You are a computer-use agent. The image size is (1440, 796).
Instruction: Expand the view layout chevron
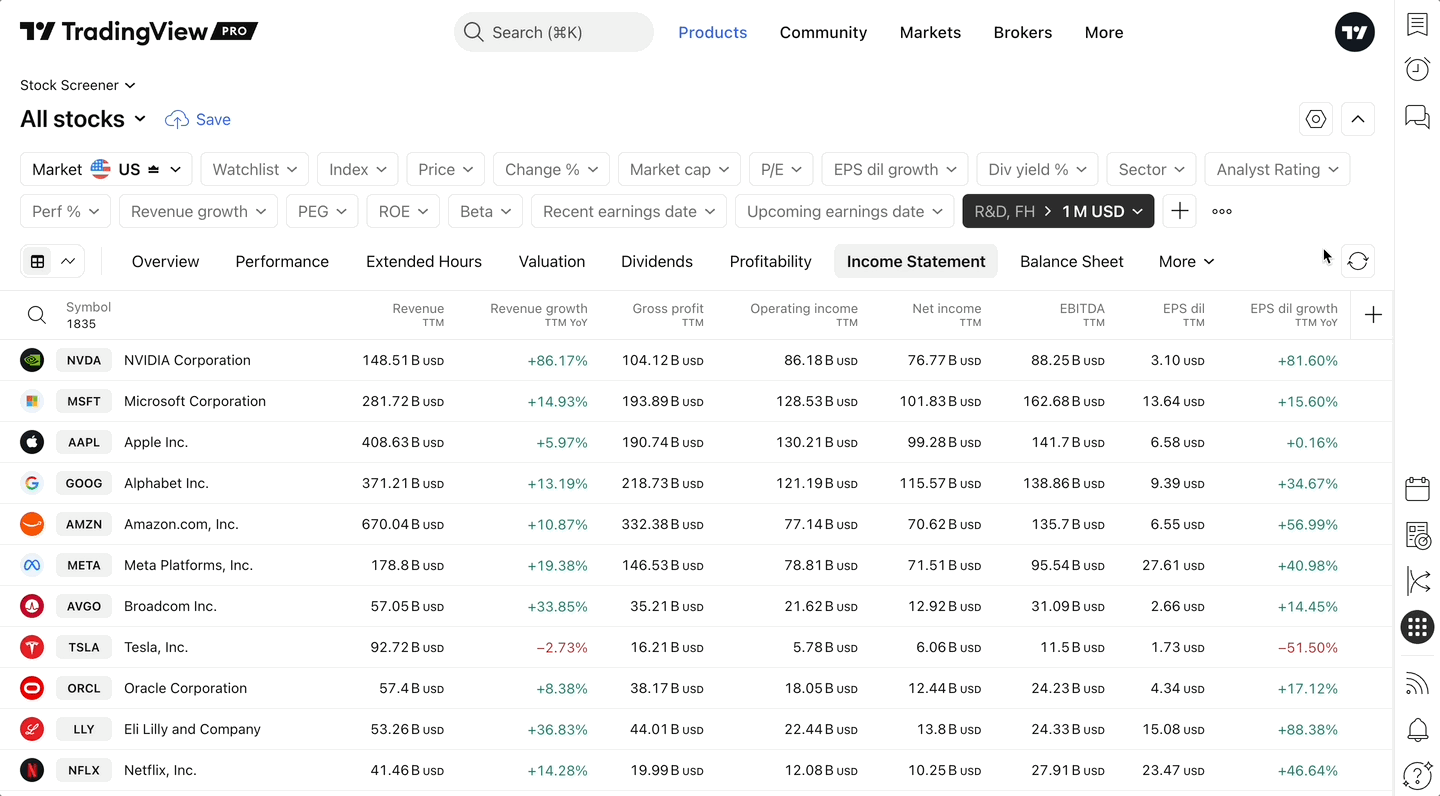pos(68,261)
